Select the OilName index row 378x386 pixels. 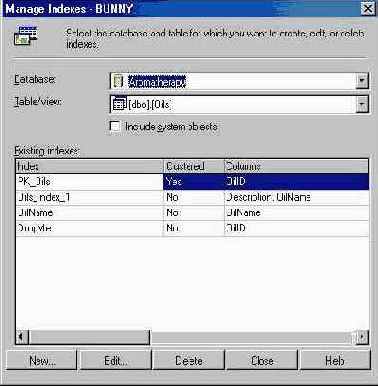(192, 213)
